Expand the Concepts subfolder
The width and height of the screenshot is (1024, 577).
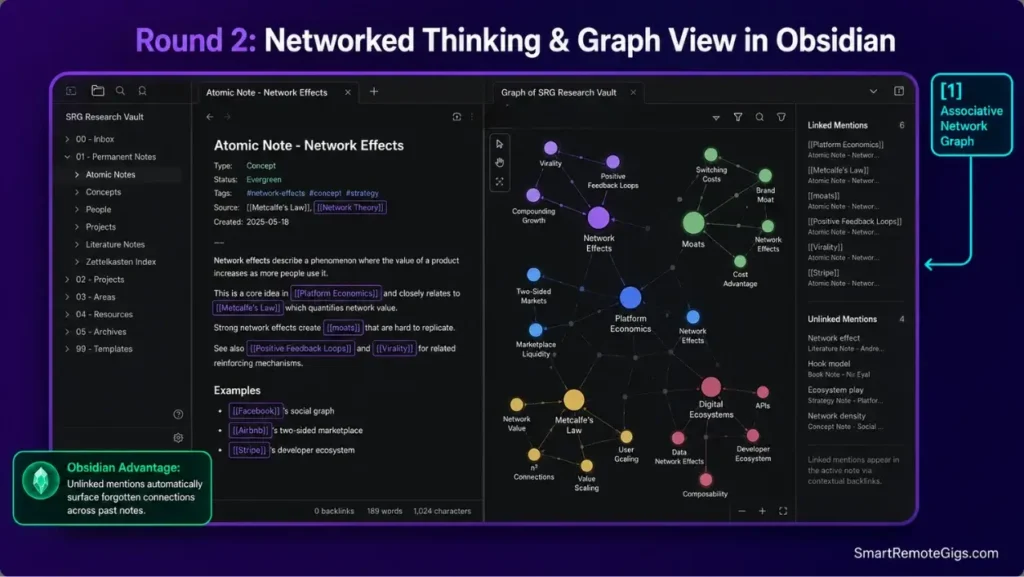point(77,193)
